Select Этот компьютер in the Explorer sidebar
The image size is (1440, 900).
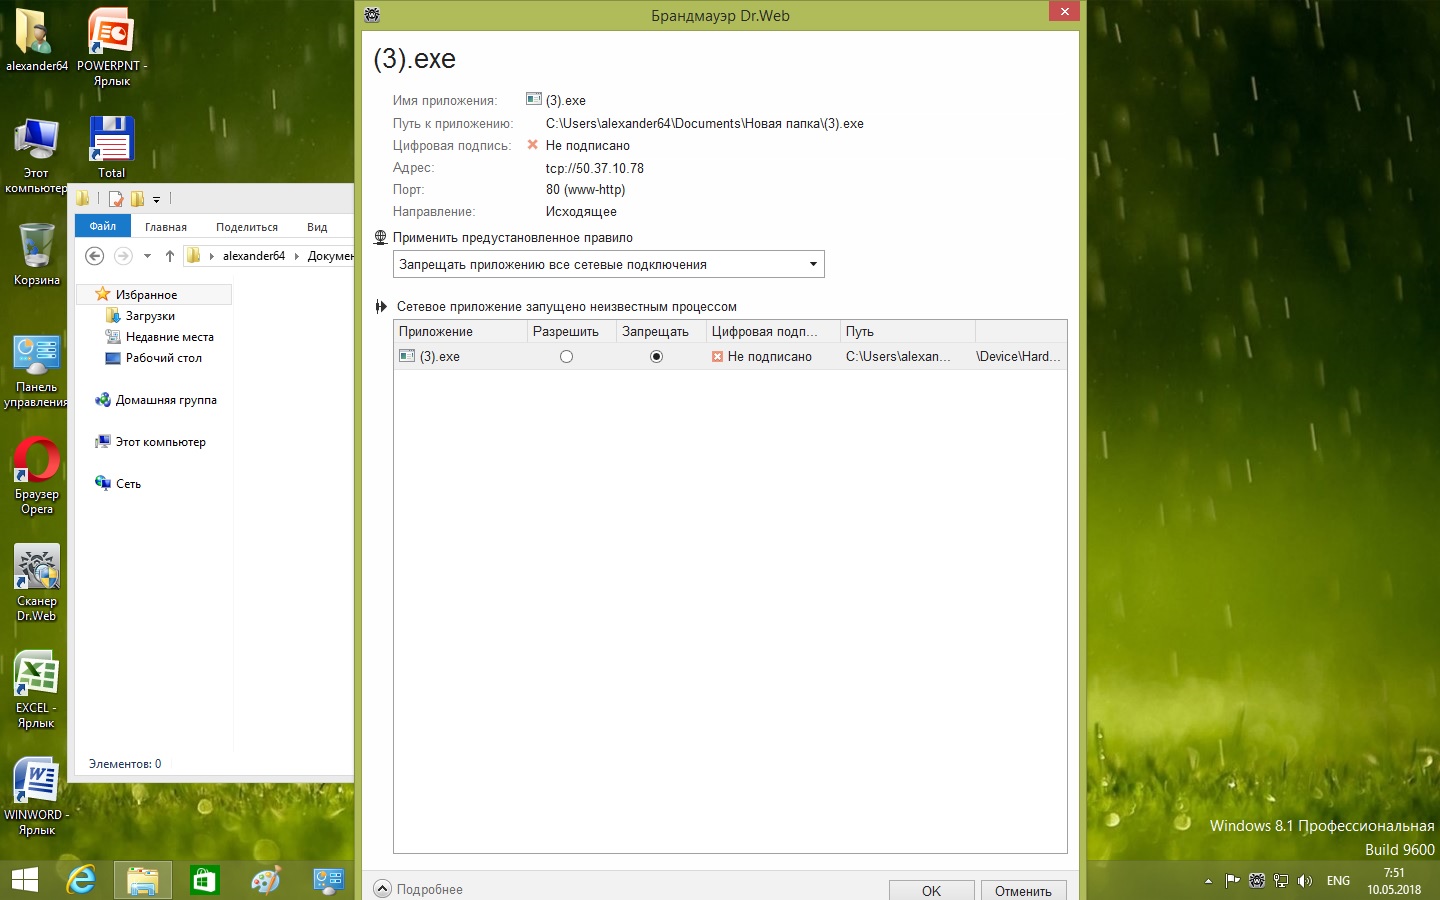[x=160, y=442]
